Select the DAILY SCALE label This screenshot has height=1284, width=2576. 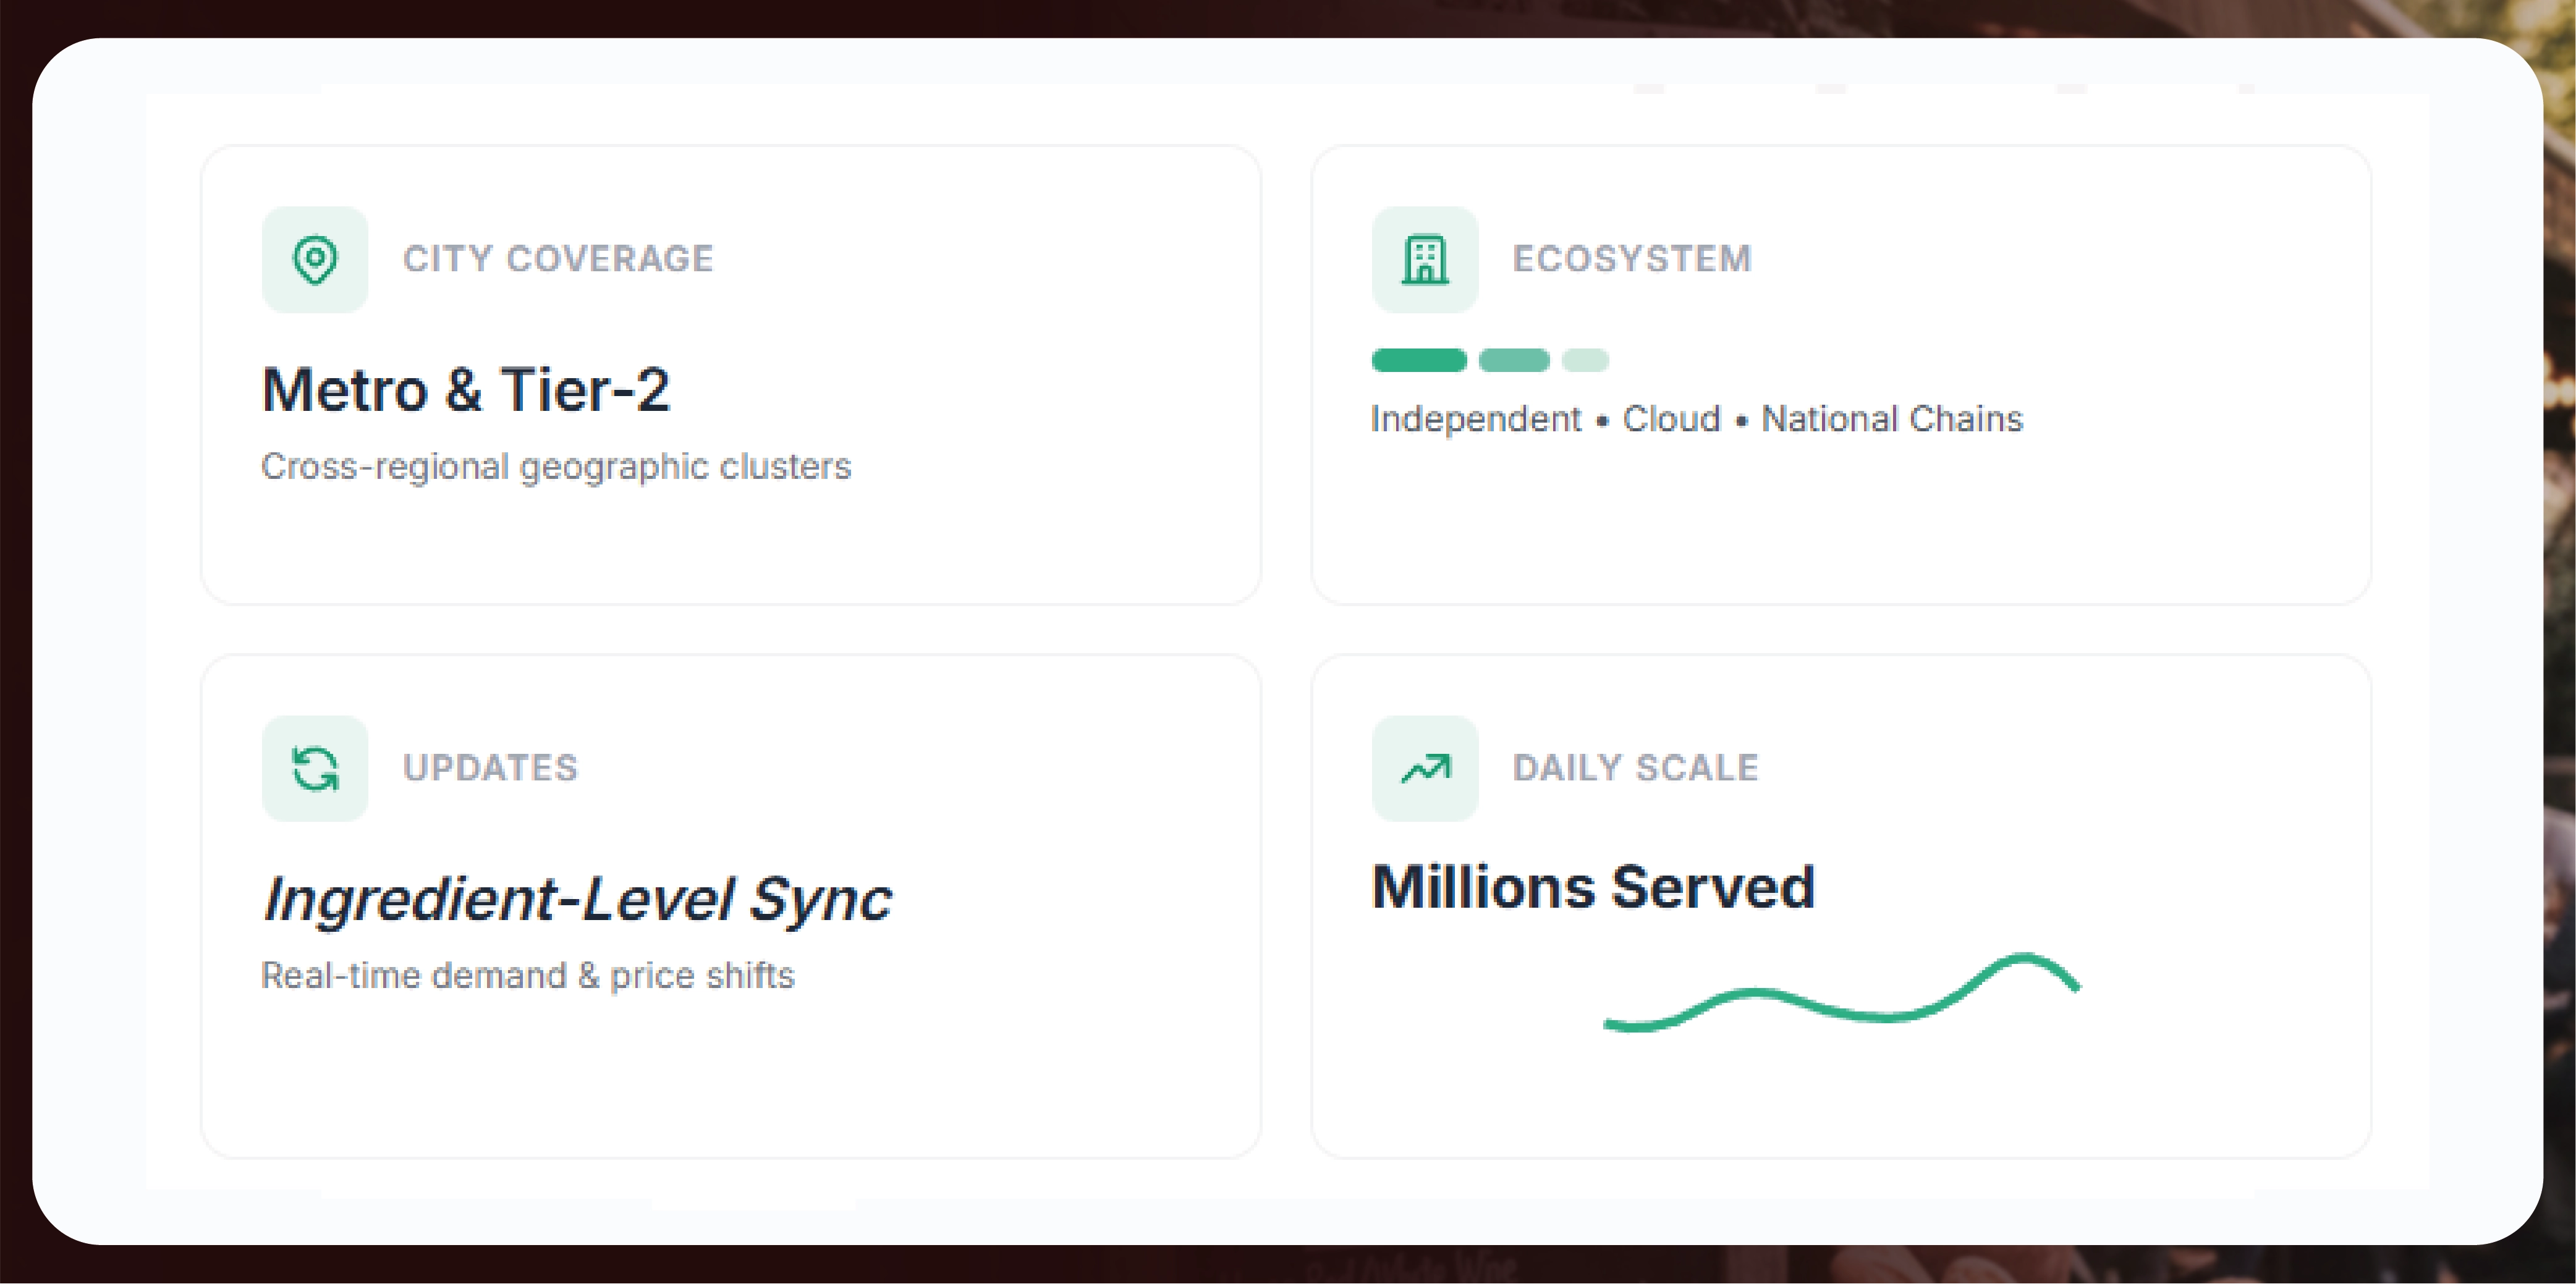click(1635, 768)
